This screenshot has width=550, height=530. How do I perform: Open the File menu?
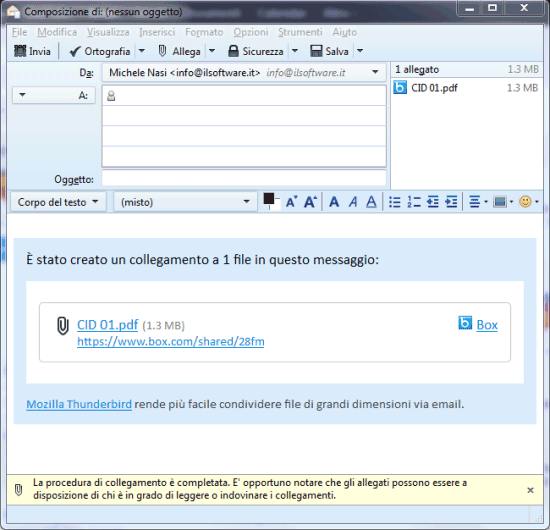click(19, 32)
